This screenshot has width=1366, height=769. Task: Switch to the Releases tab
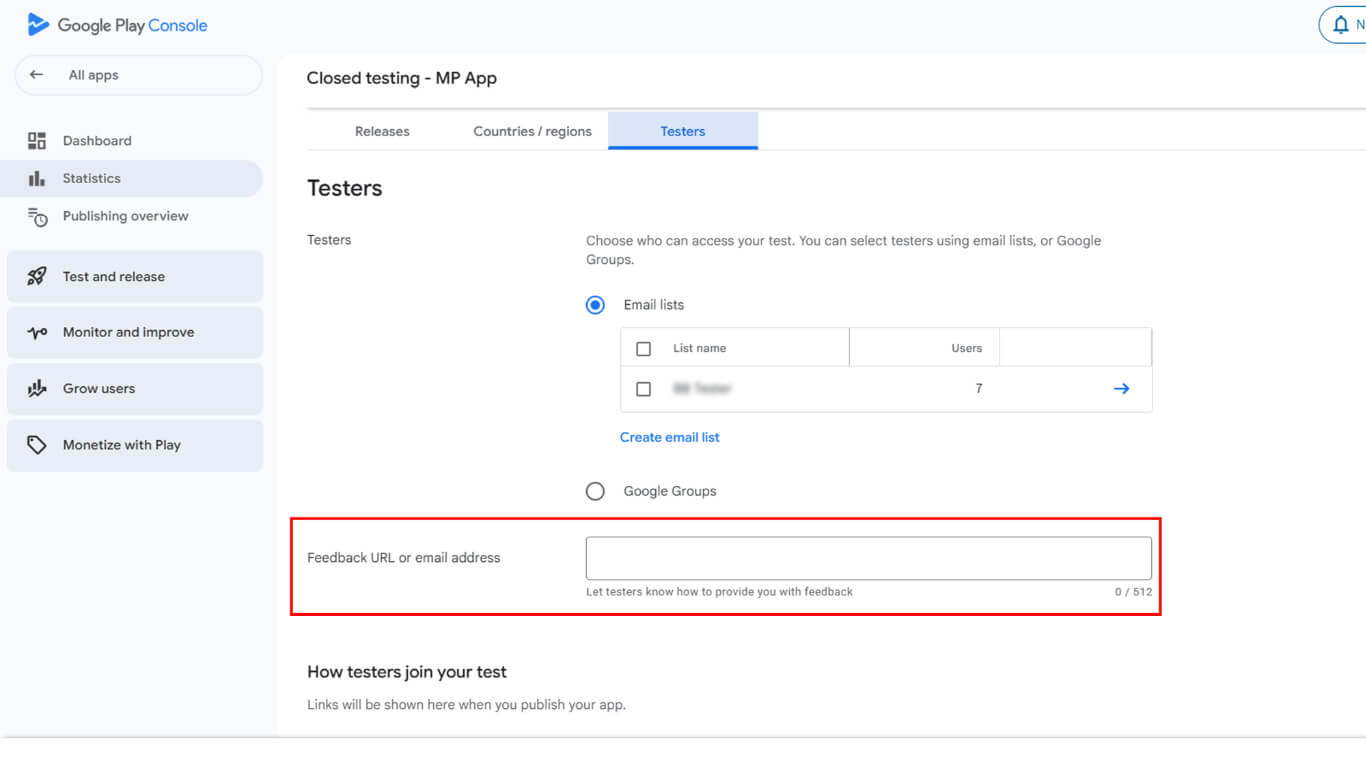(382, 131)
